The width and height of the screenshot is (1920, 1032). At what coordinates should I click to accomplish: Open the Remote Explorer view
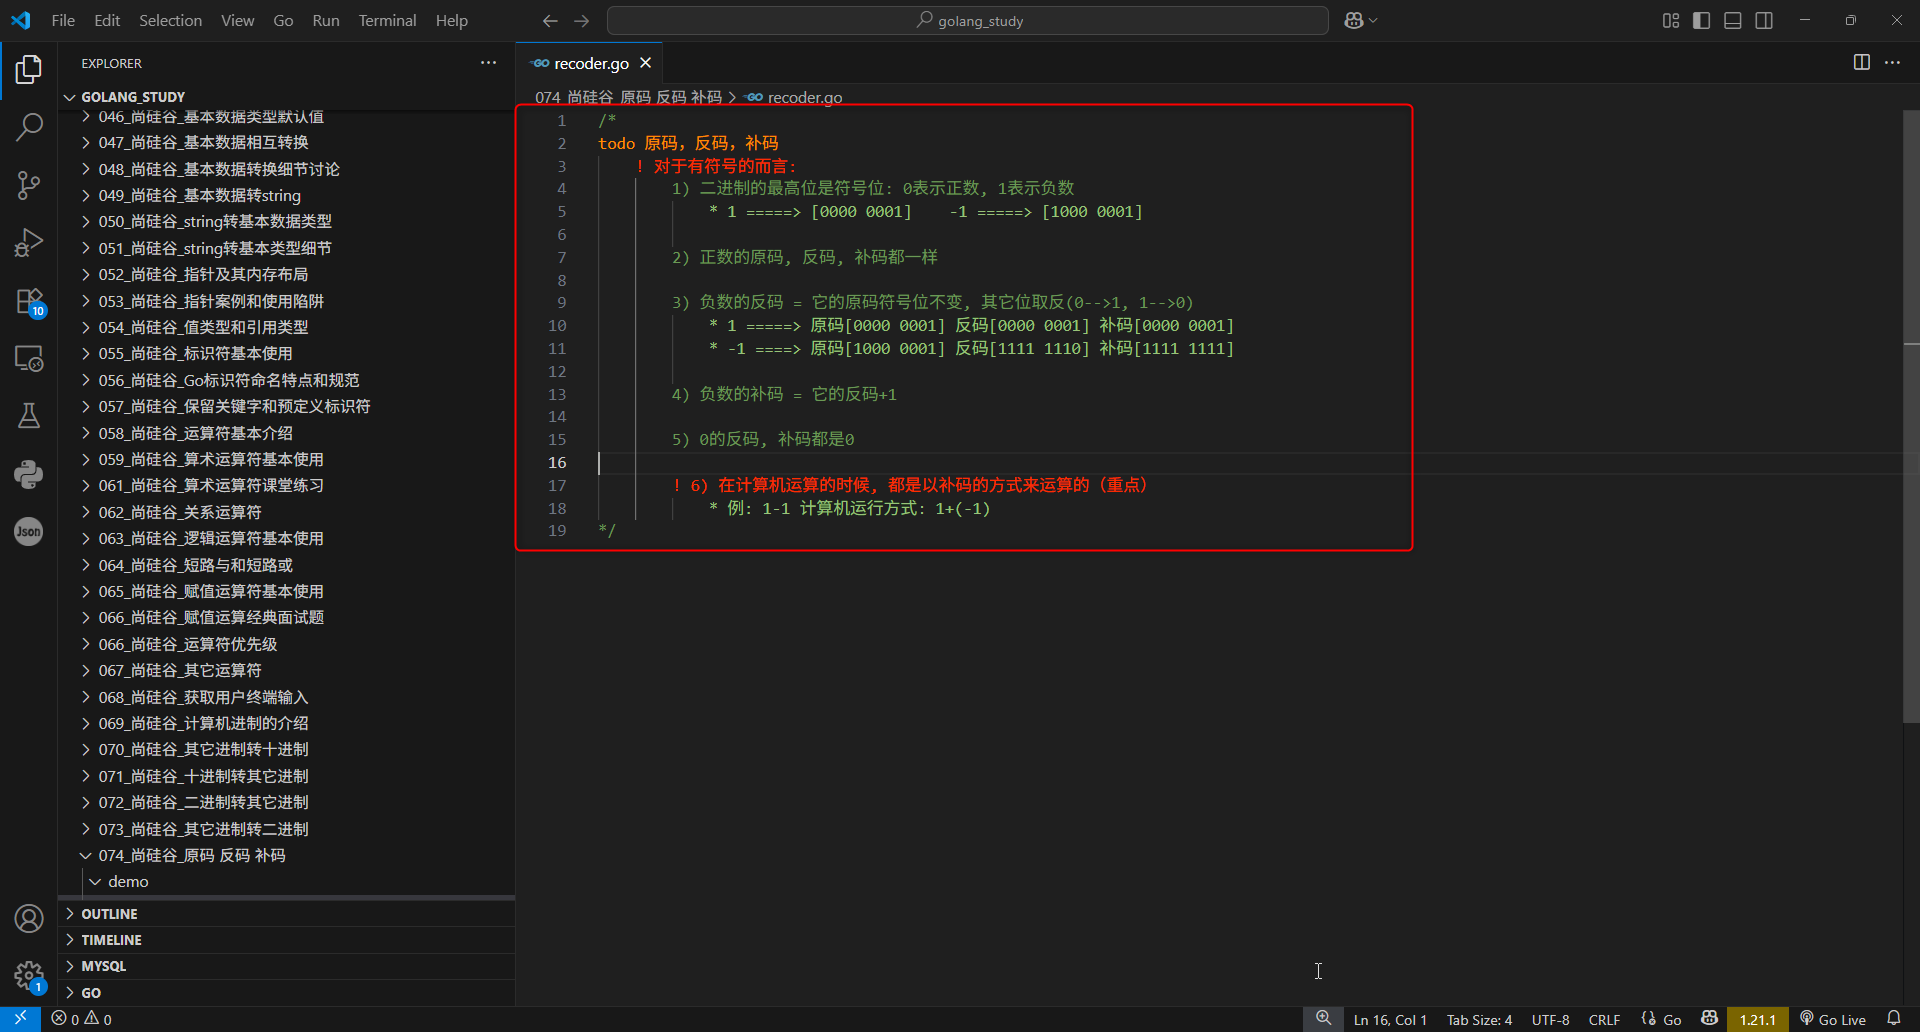[29, 358]
